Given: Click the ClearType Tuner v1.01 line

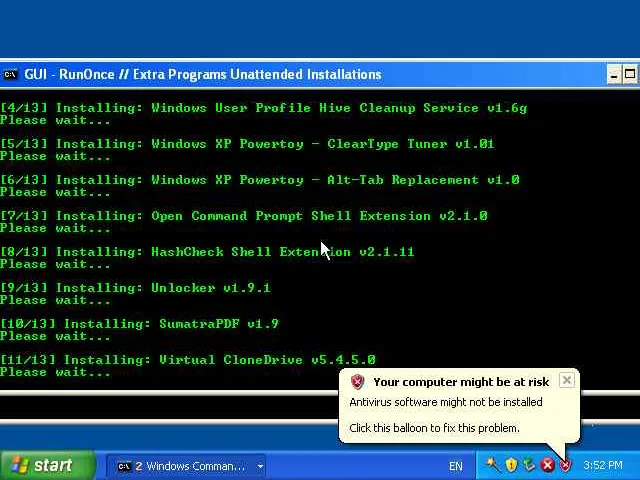Looking at the screenshot, I should coord(247,144).
